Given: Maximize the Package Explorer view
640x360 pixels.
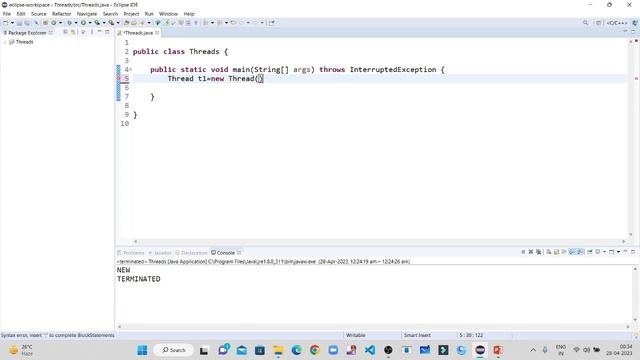Looking at the screenshot, I should click(107, 32).
